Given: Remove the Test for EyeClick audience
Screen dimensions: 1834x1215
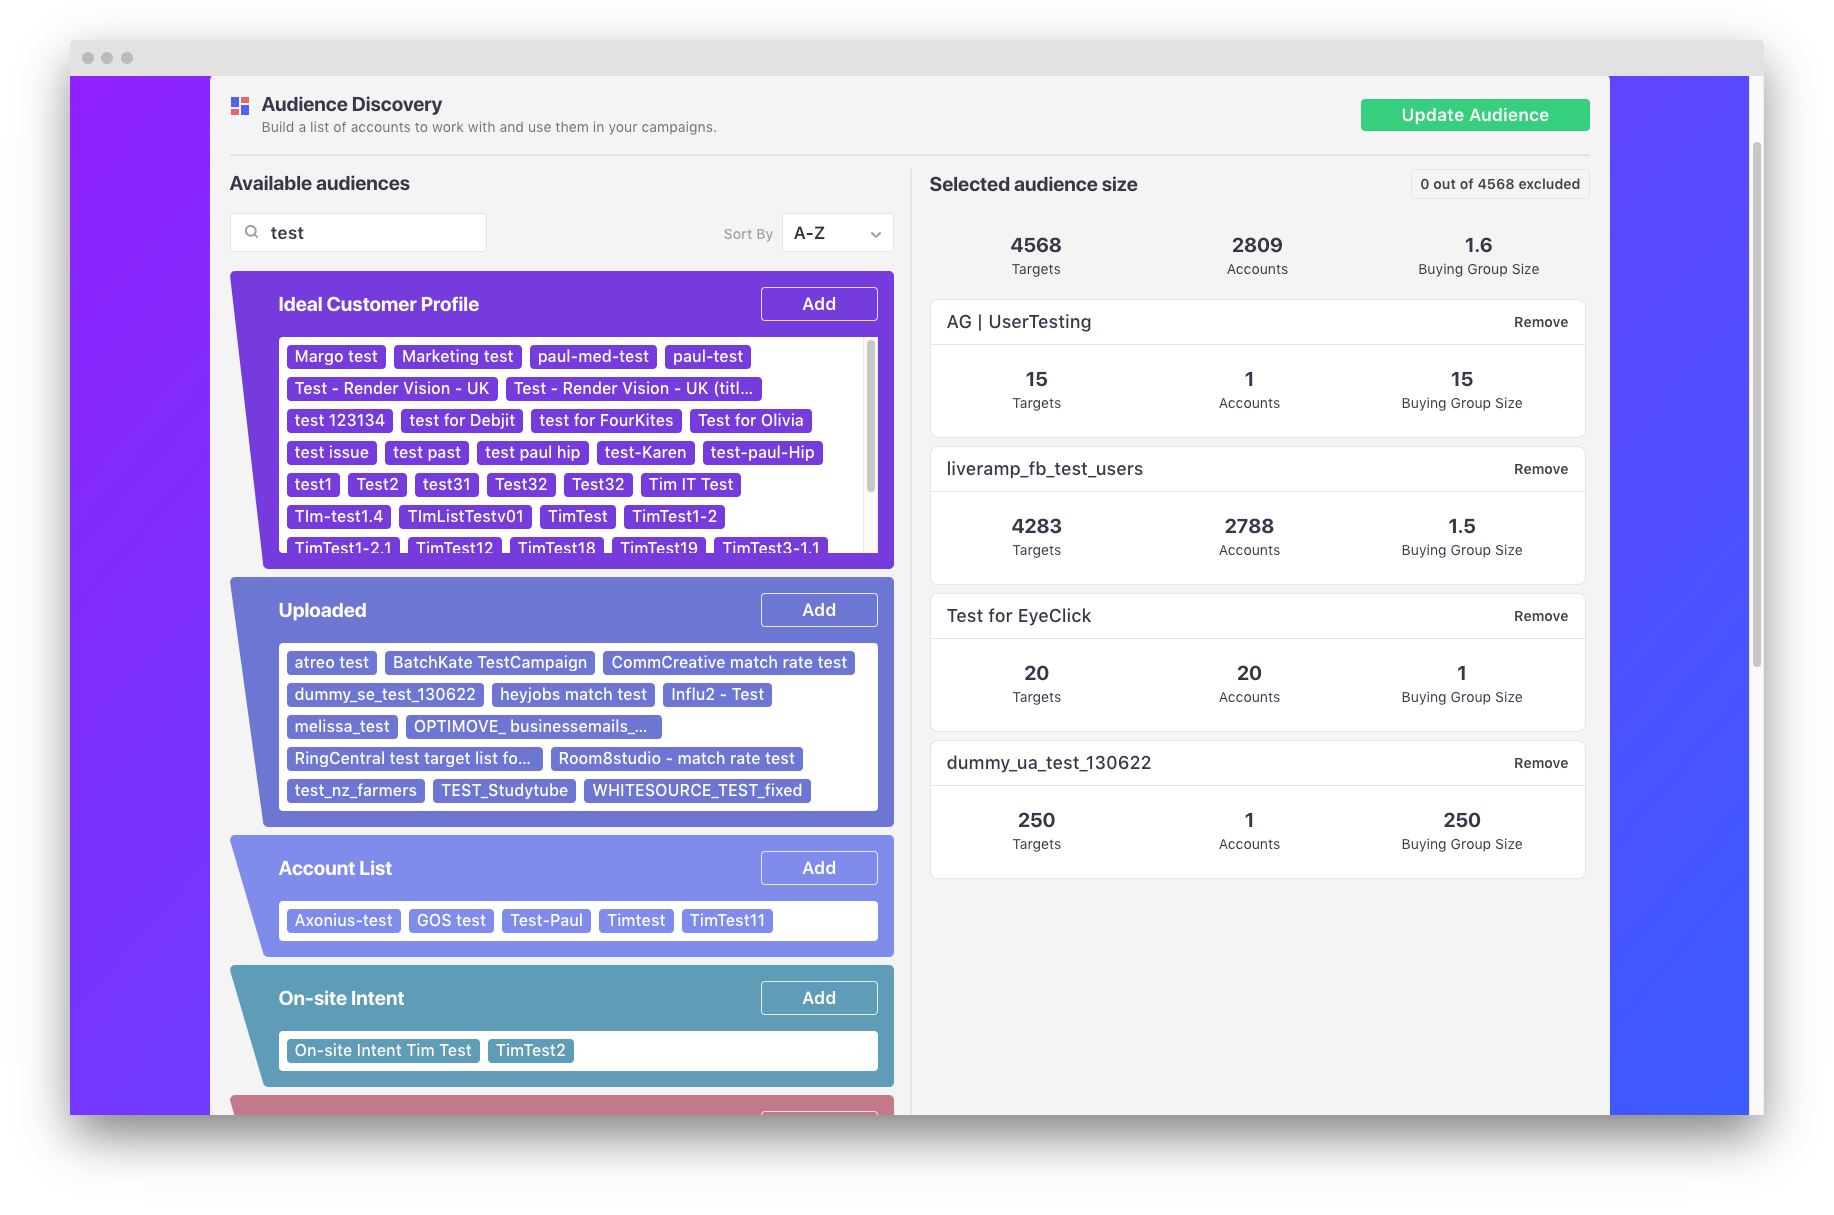Looking at the screenshot, I should click(x=1540, y=616).
